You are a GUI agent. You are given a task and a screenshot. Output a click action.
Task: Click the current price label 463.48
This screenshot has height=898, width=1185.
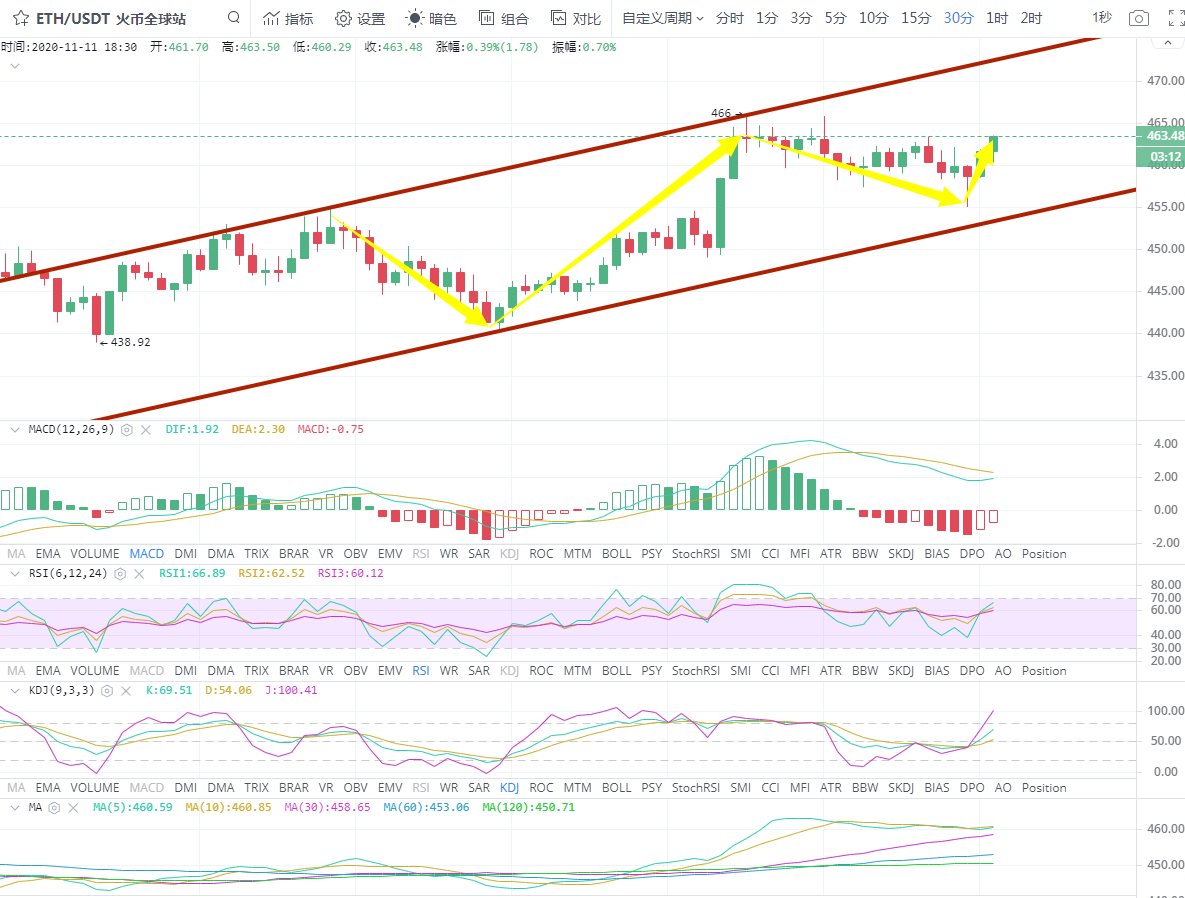(x=1160, y=136)
